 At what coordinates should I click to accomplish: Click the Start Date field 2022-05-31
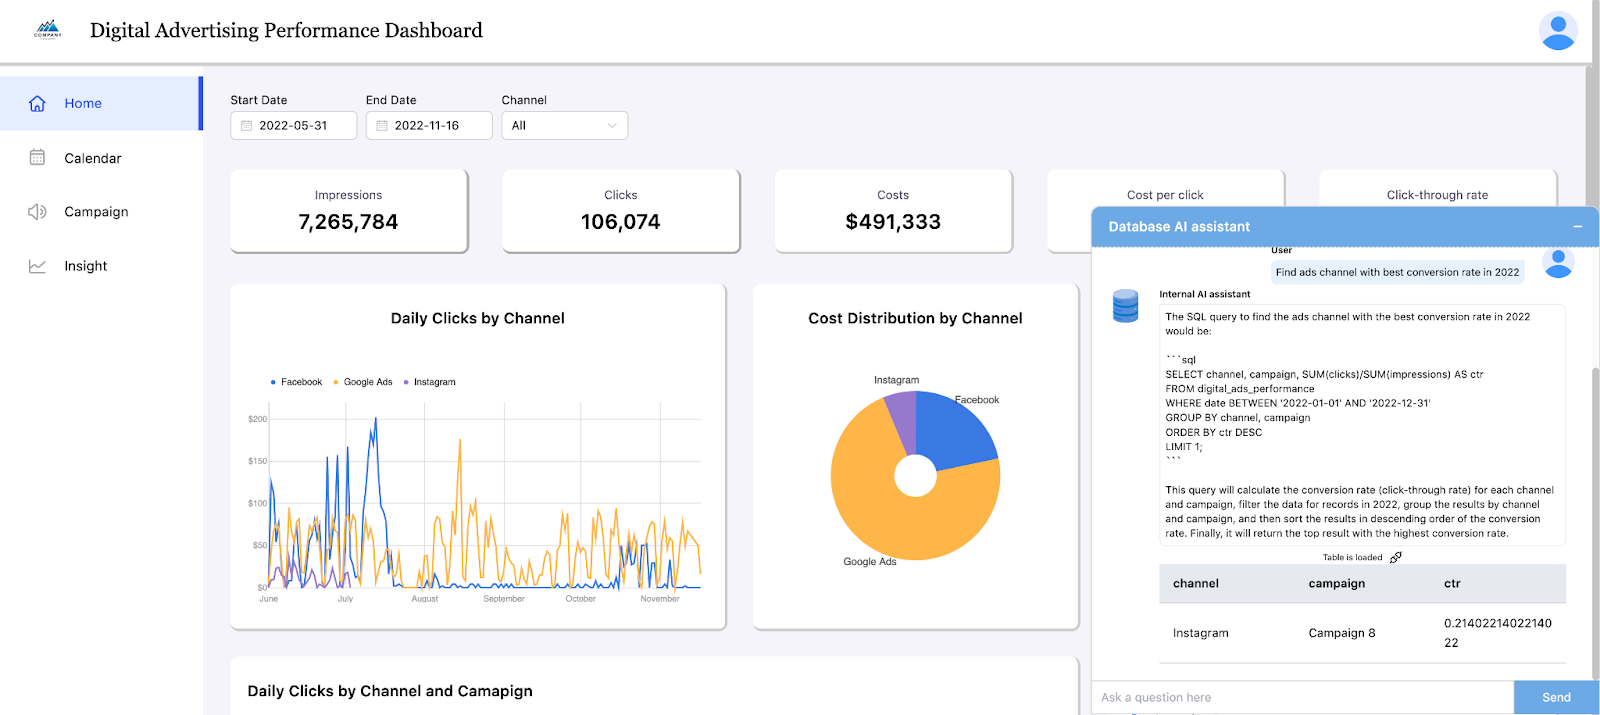(x=293, y=125)
